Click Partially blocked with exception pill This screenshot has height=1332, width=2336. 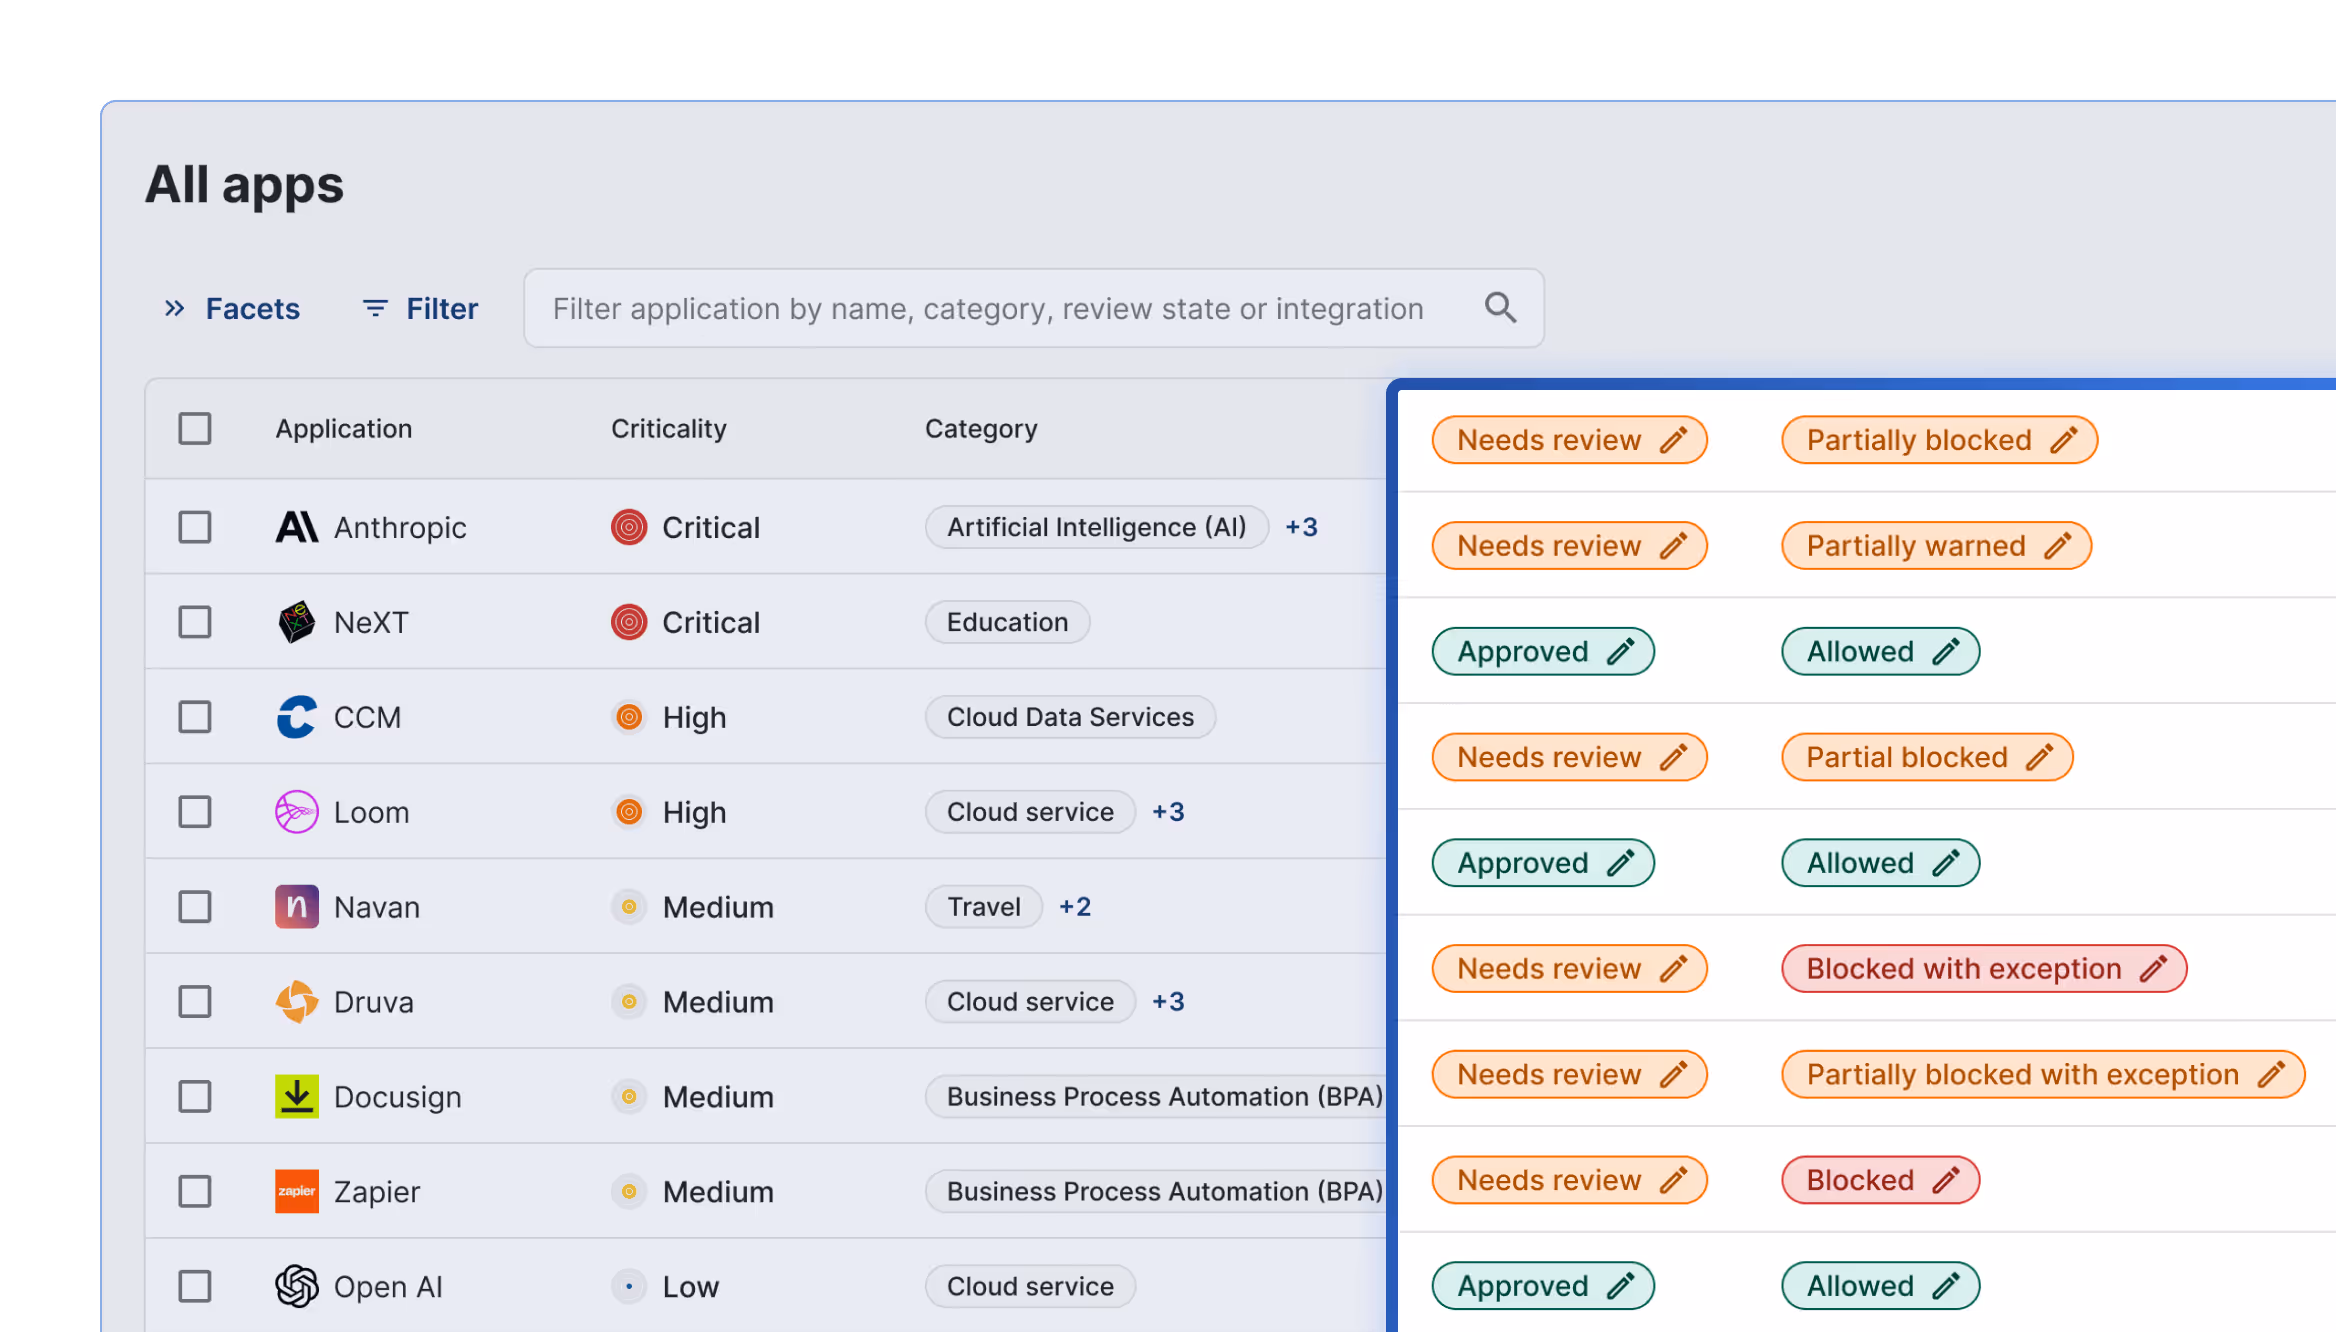point(2043,1075)
